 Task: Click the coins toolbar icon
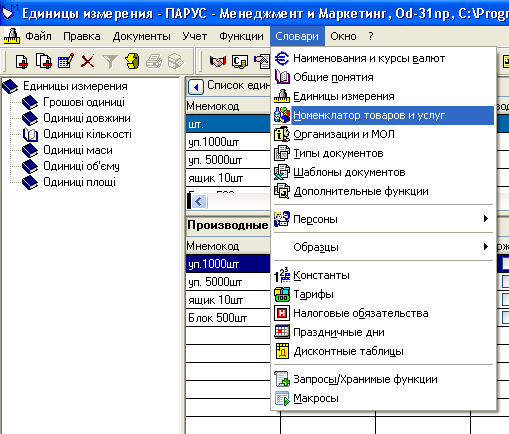(x=240, y=61)
